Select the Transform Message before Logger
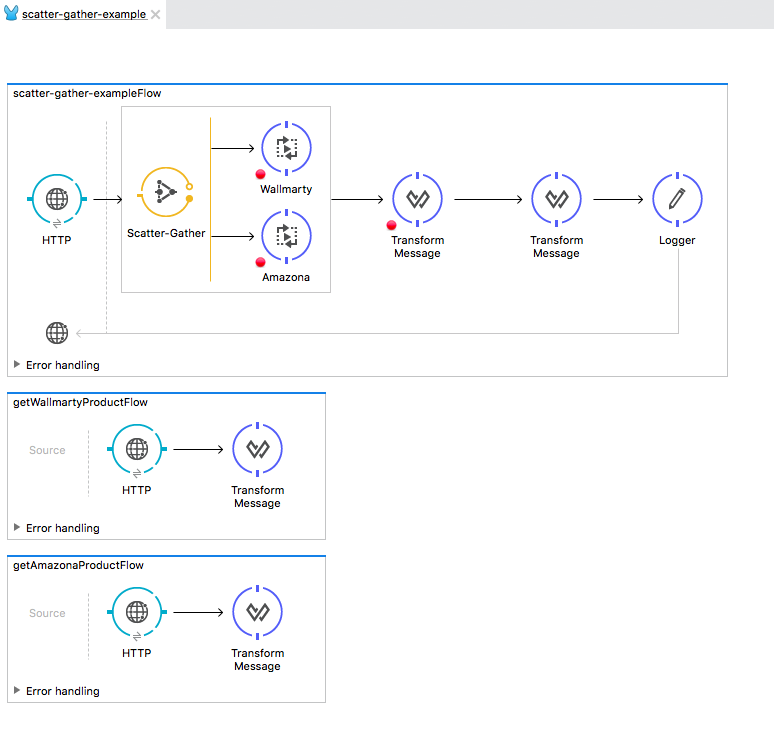Viewport: 774px width, 737px height. click(x=557, y=199)
